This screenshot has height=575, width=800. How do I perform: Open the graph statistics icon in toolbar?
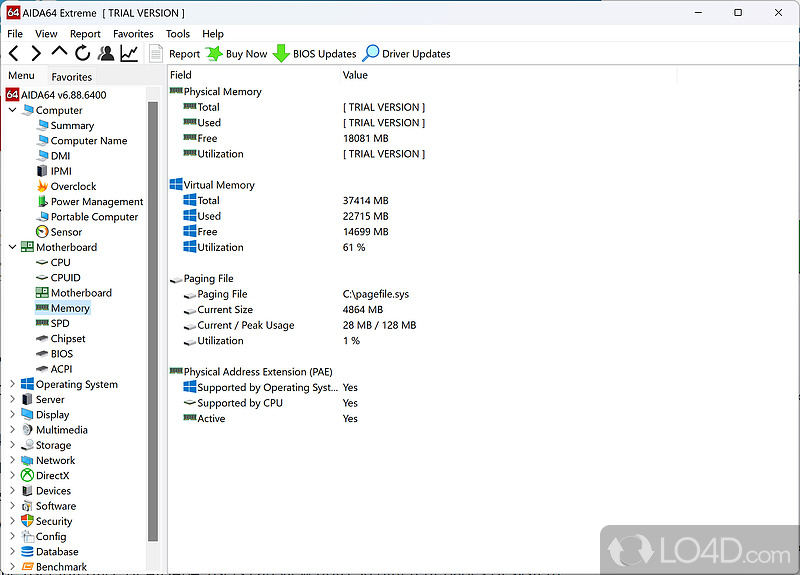[x=129, y=53]
